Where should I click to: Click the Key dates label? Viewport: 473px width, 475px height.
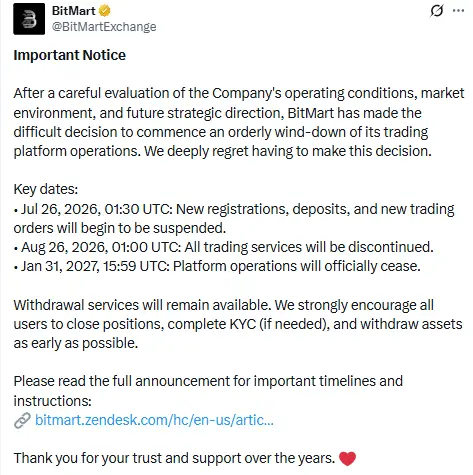pyautogui.click(x=46, y=189)
